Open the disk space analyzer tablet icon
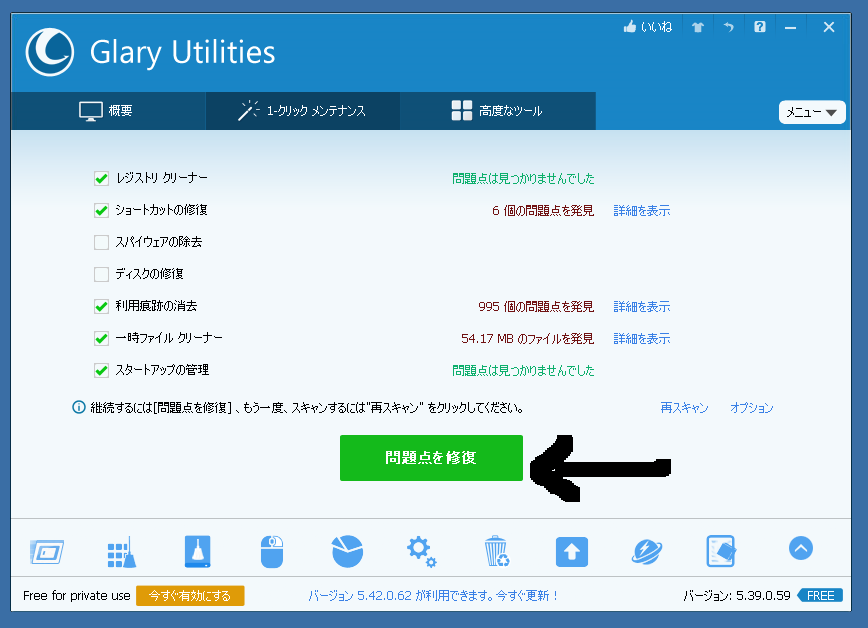The image size is (868, 628). [47, 552]
